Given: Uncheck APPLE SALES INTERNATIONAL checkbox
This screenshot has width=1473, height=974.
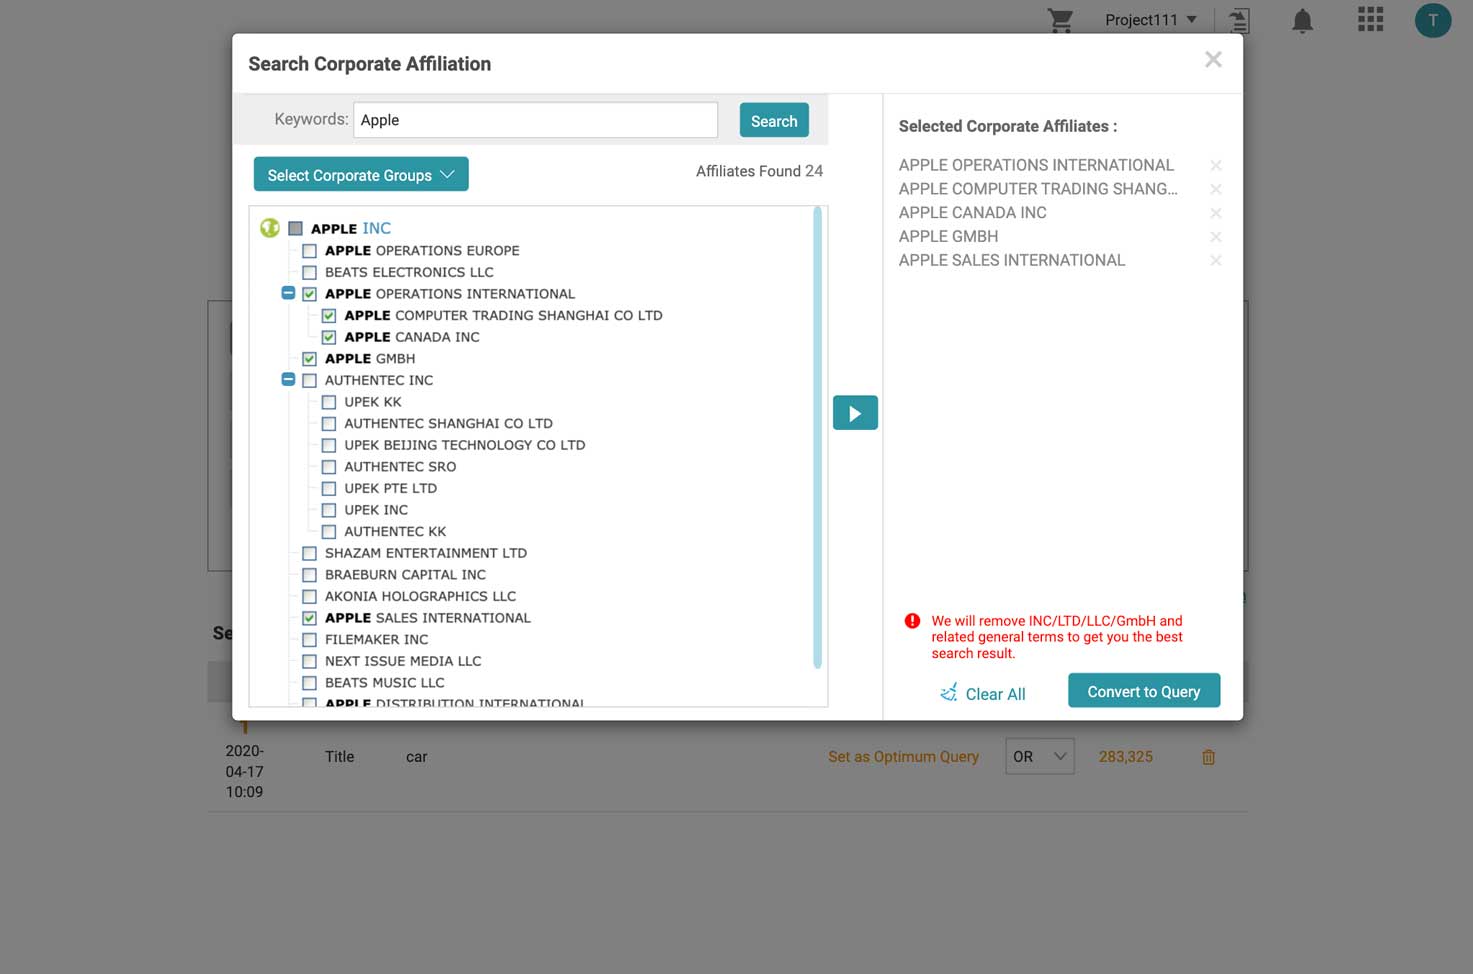Looking at the screenshot, I should tap(309, 618).
